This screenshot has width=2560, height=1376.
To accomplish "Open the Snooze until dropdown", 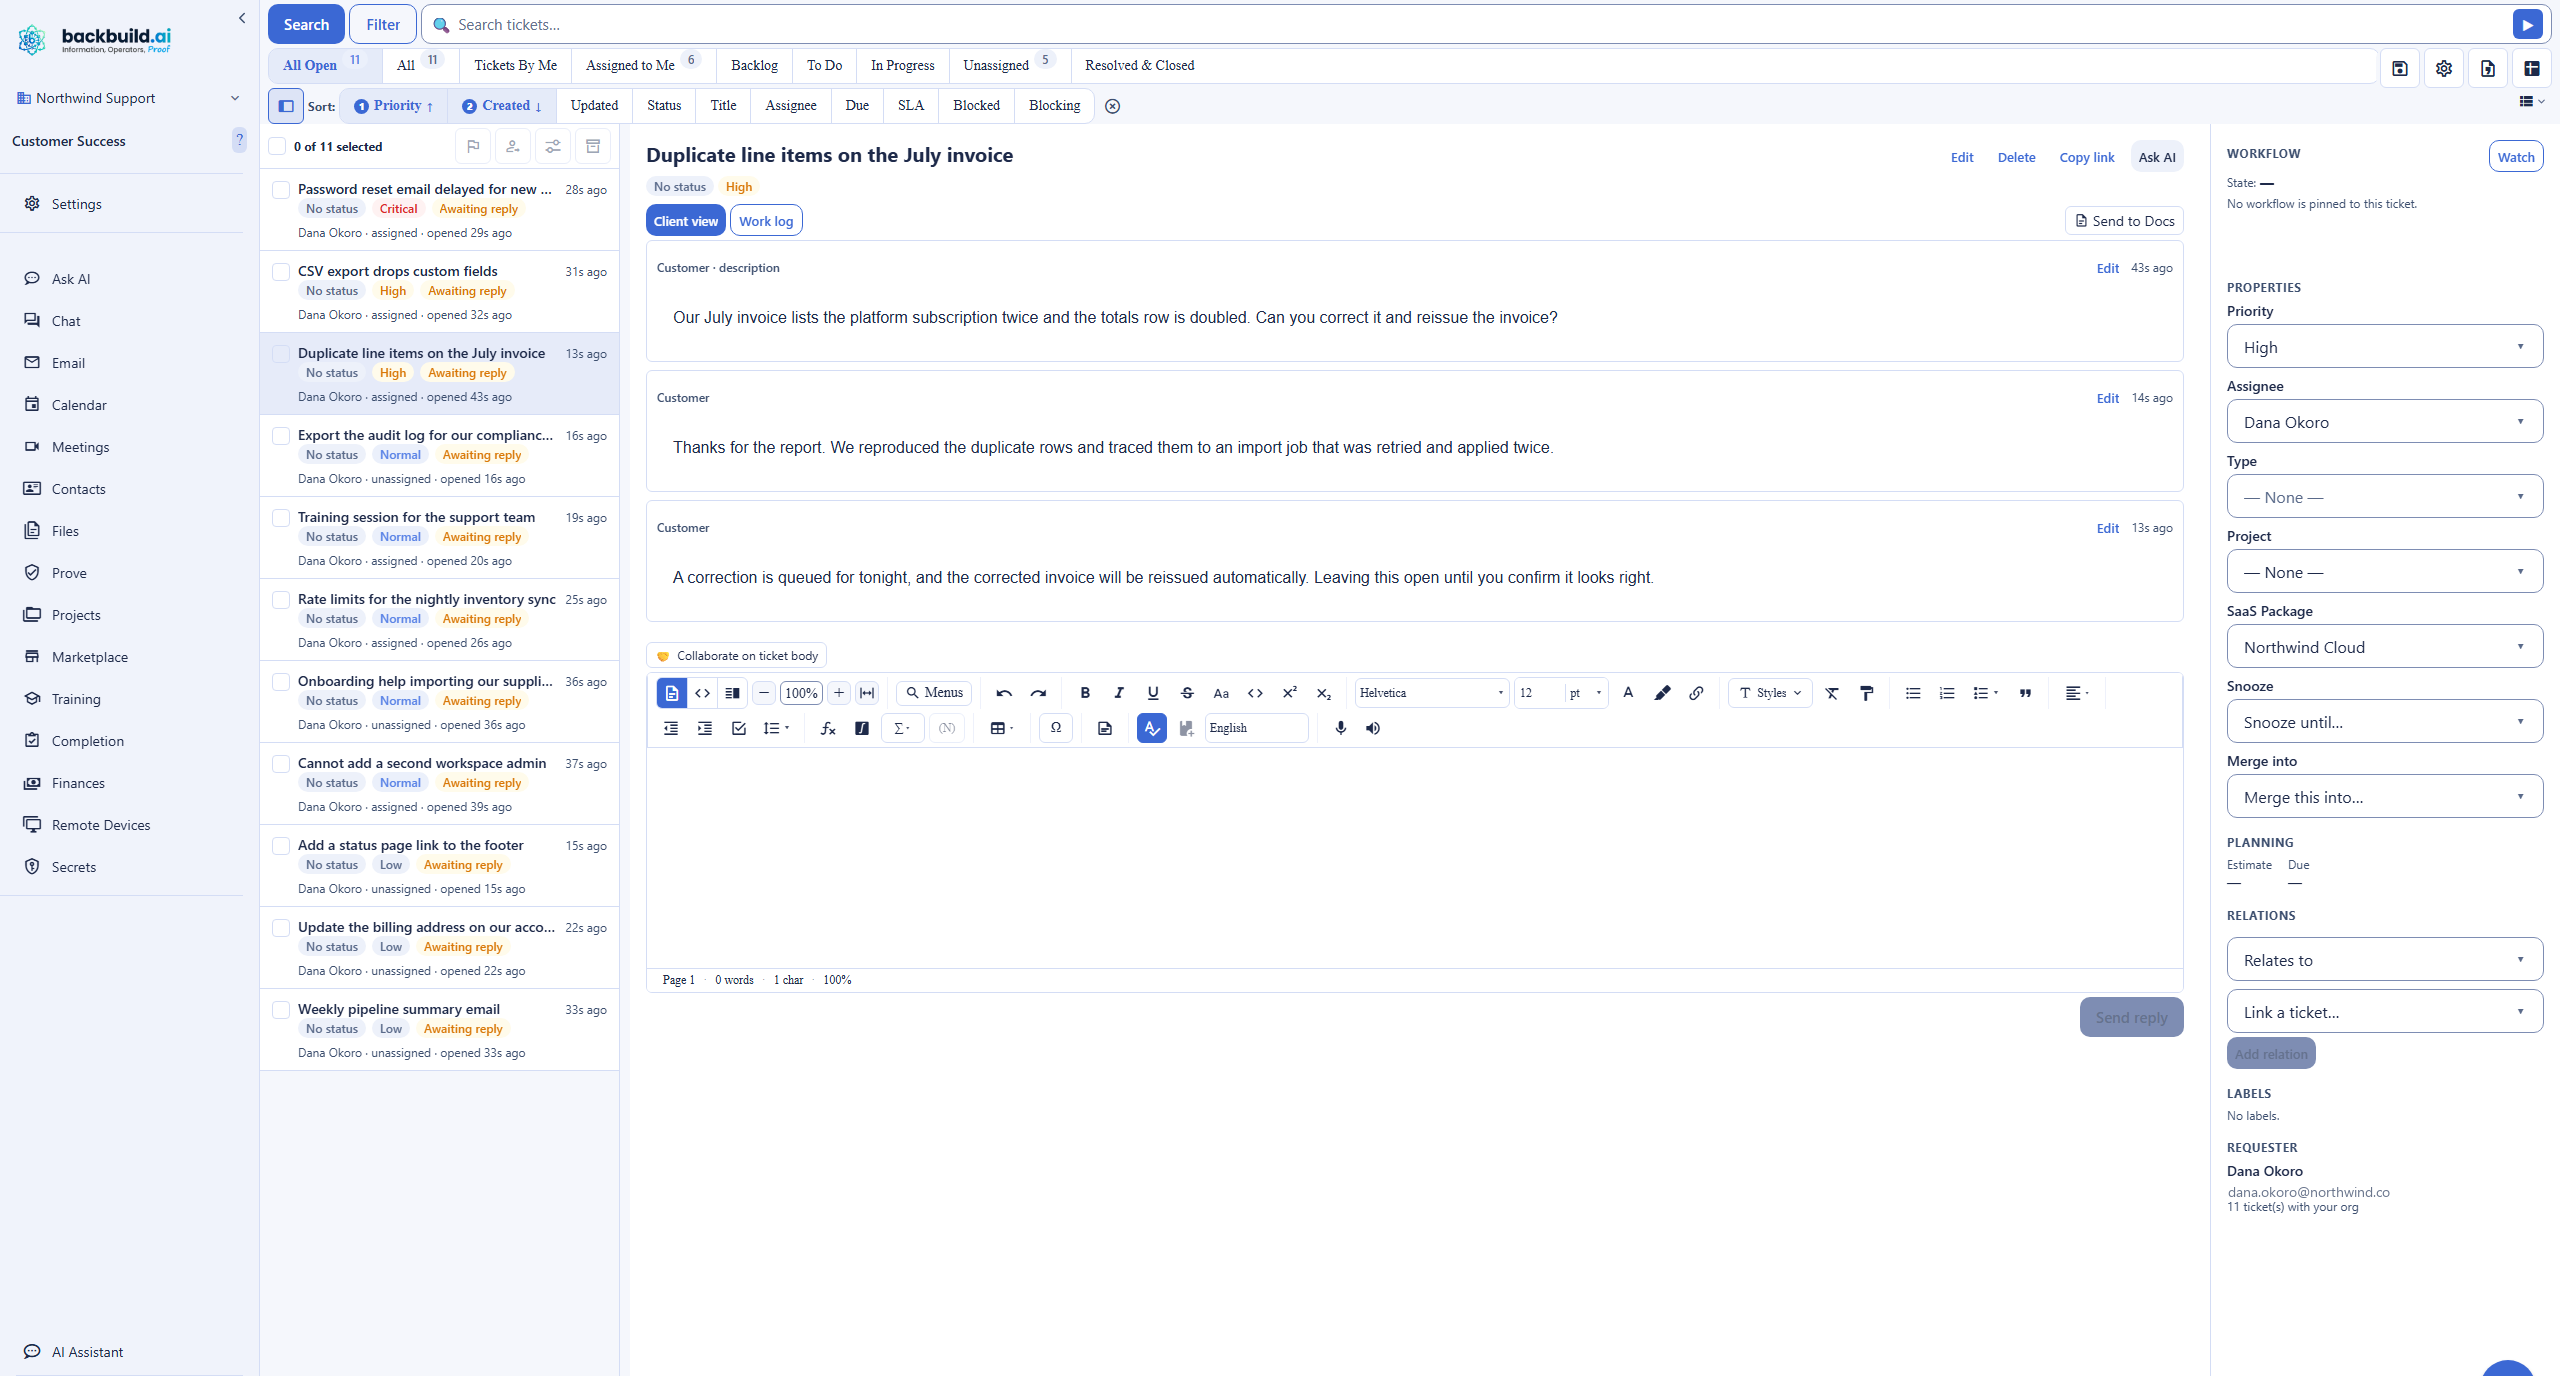I will point(2384,722).
